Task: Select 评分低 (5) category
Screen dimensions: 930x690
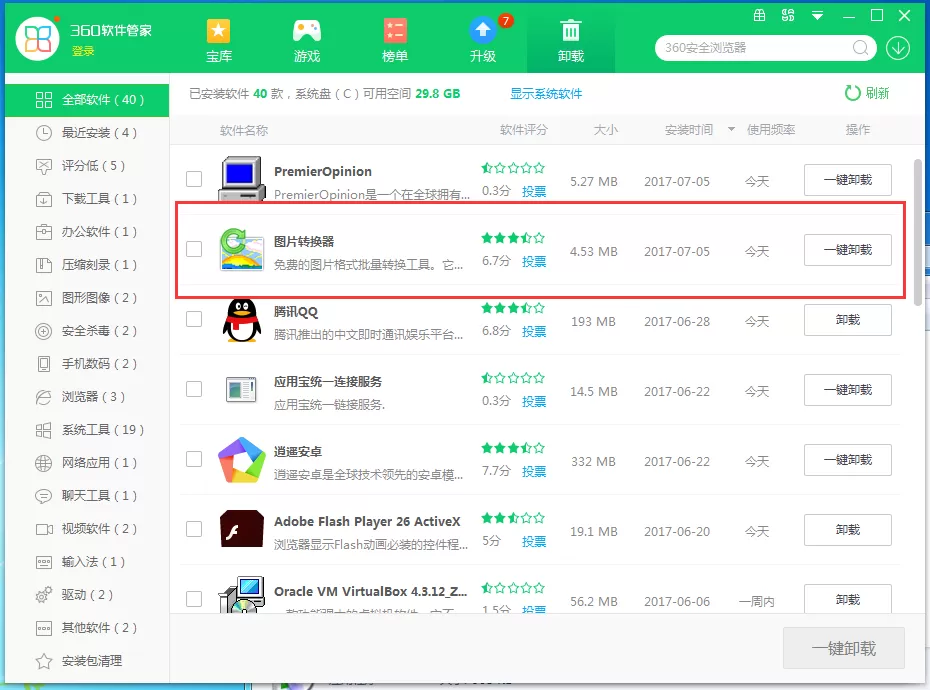Action: tap(87, 166)
